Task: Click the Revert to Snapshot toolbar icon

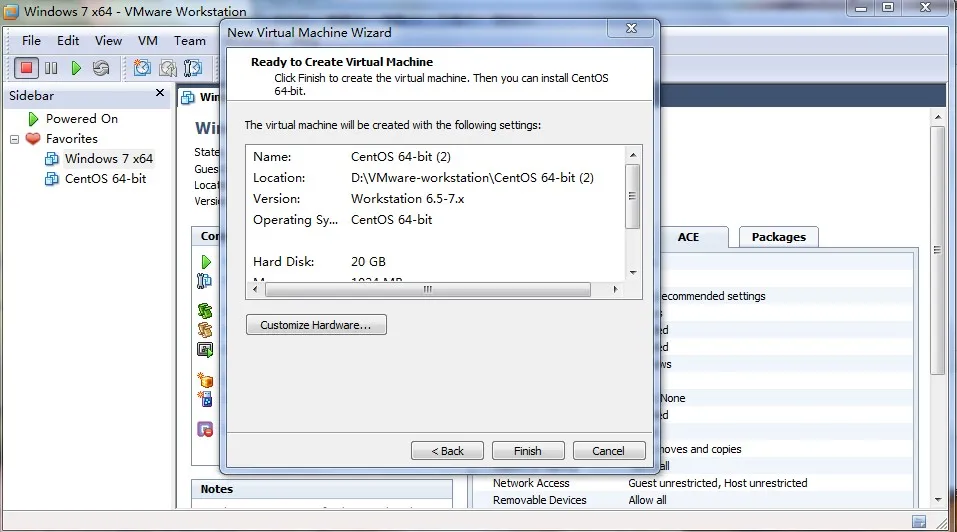Action: click(168, 68)
